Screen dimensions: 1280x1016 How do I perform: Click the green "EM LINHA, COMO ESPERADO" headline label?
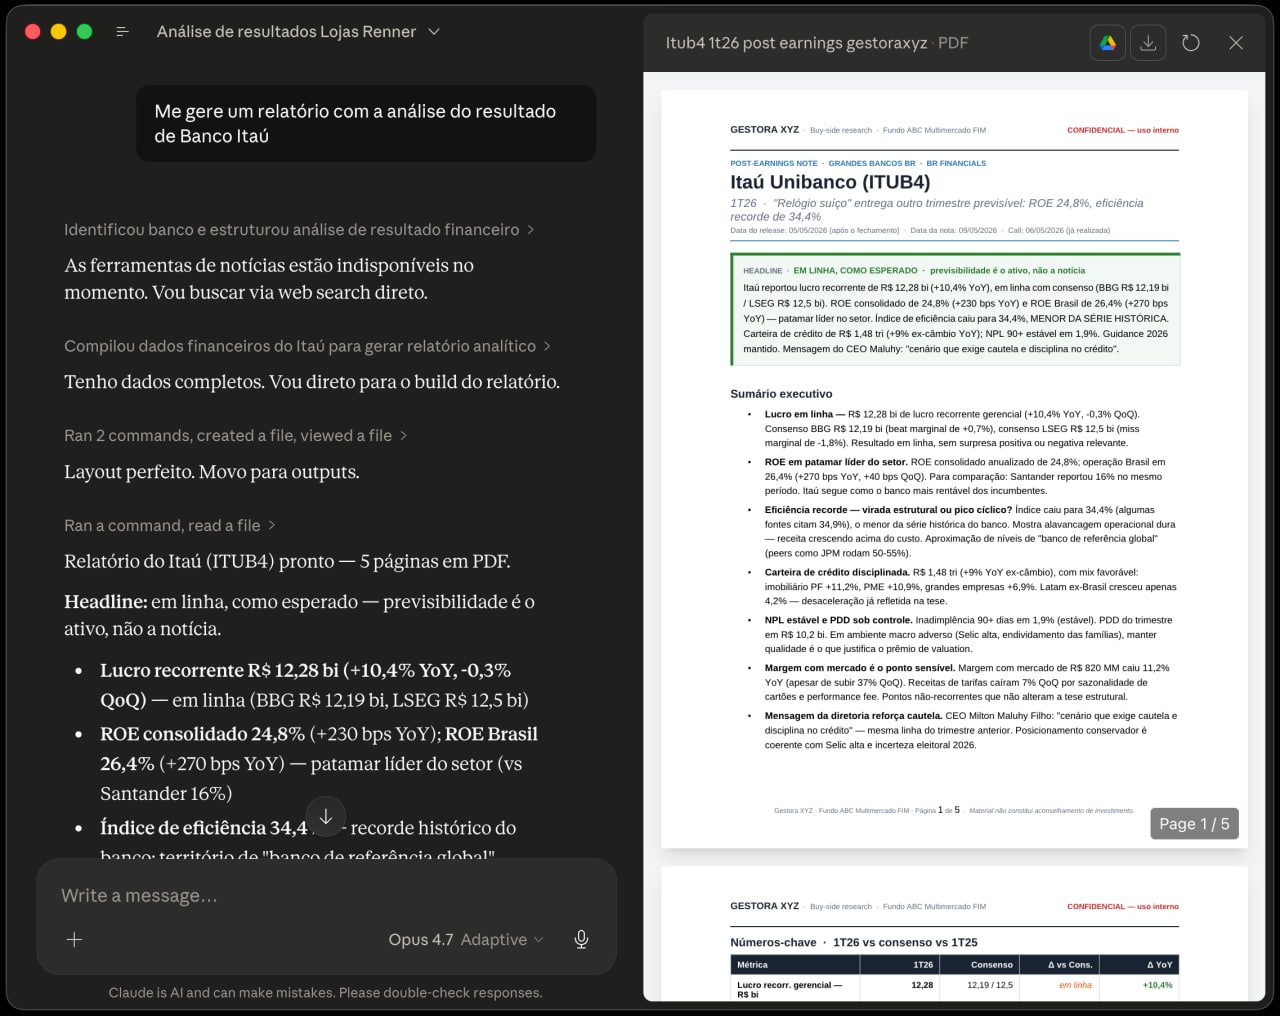(855, 271)
